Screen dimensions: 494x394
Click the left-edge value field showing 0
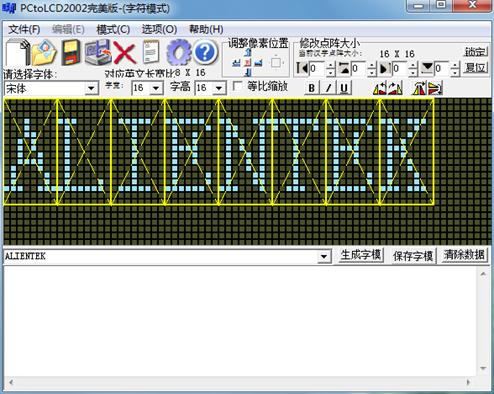pos(318,69)
